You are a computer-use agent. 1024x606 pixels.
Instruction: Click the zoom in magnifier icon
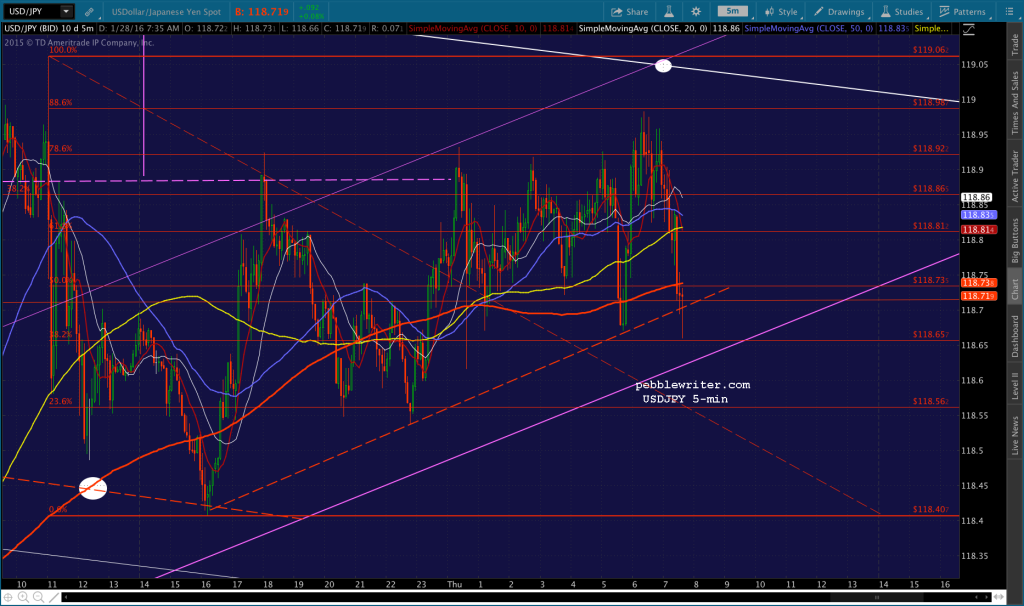tap(23, 597)
